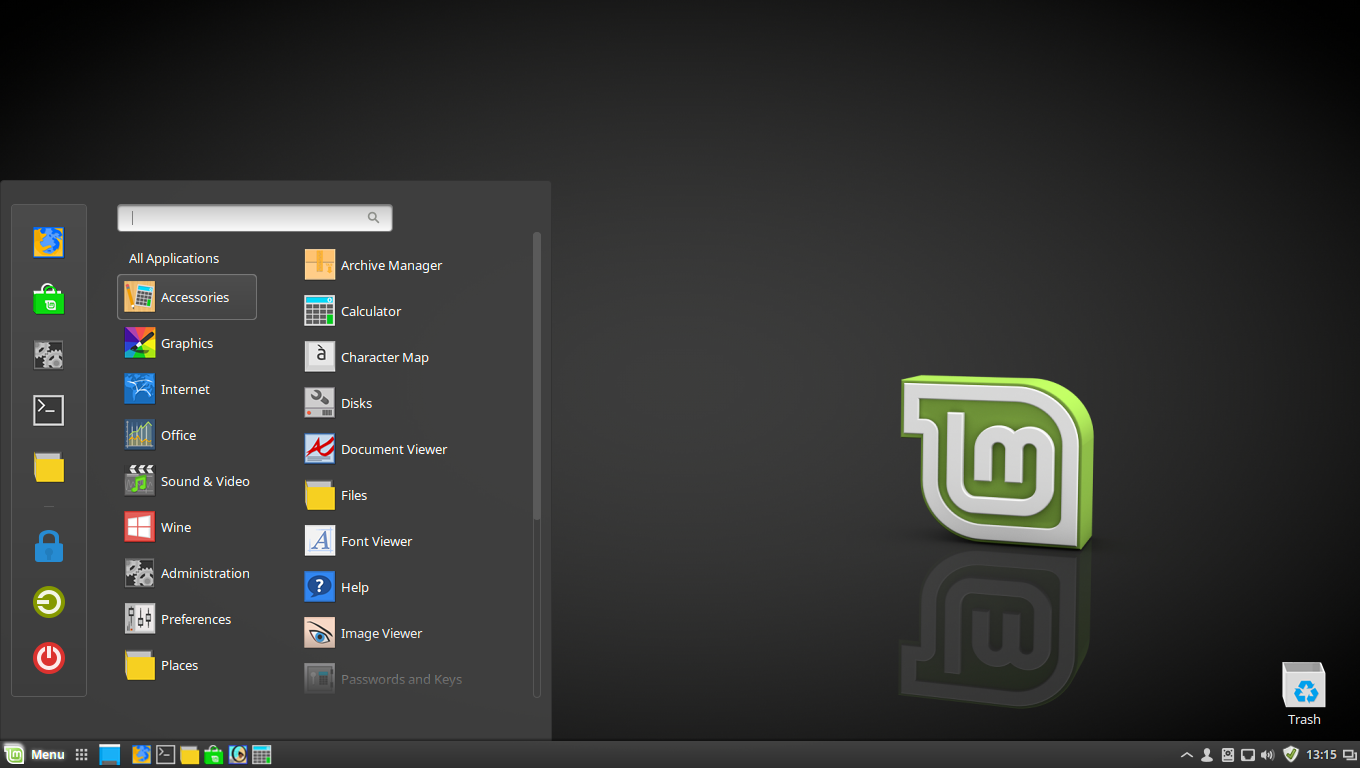Launch Calculator from the panel
The width and height of the screenshot is (1360, 768).
click(x=262, y=755)
